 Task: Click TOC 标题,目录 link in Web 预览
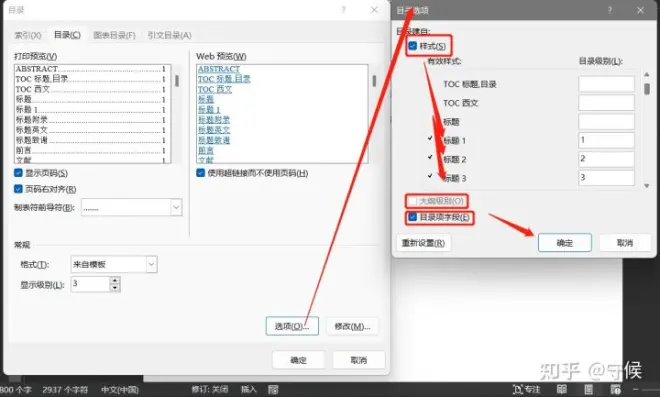click(x=224, y=79)
